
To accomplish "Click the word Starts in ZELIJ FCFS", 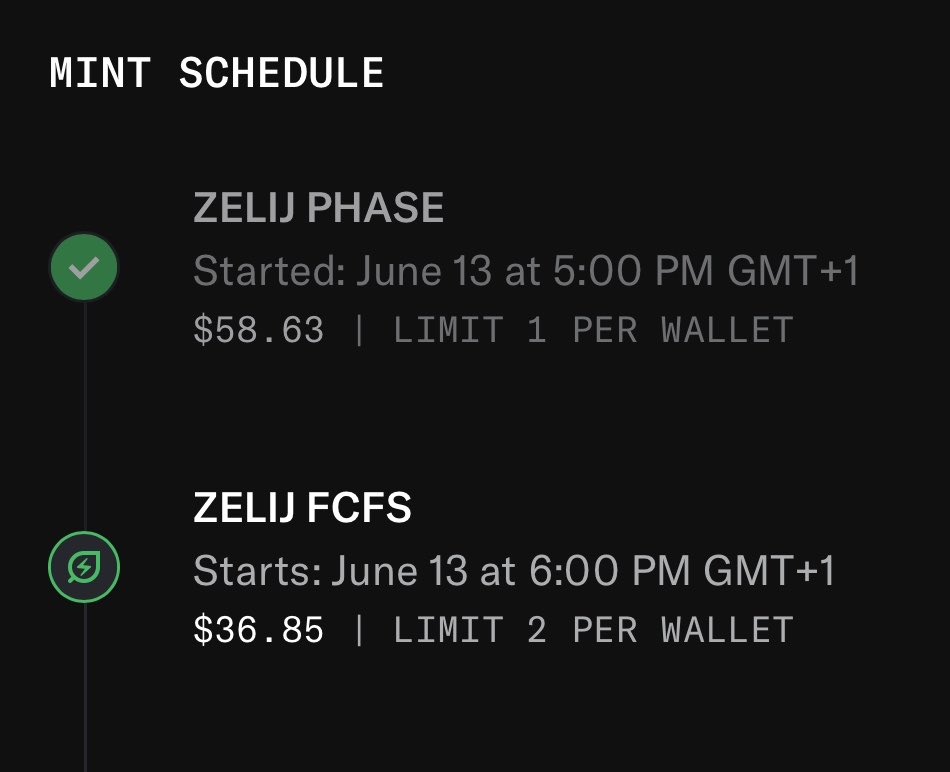I will pyautogui.click(x=257, y=570).
